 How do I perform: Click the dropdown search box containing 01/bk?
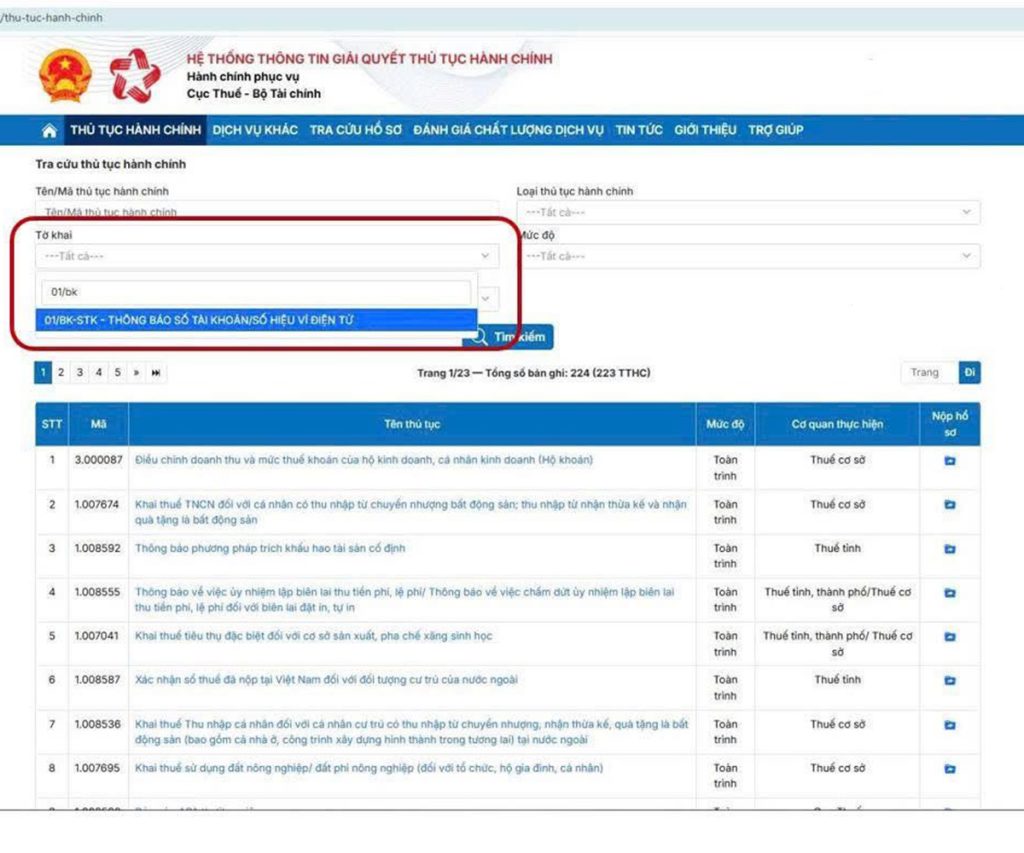255,292
